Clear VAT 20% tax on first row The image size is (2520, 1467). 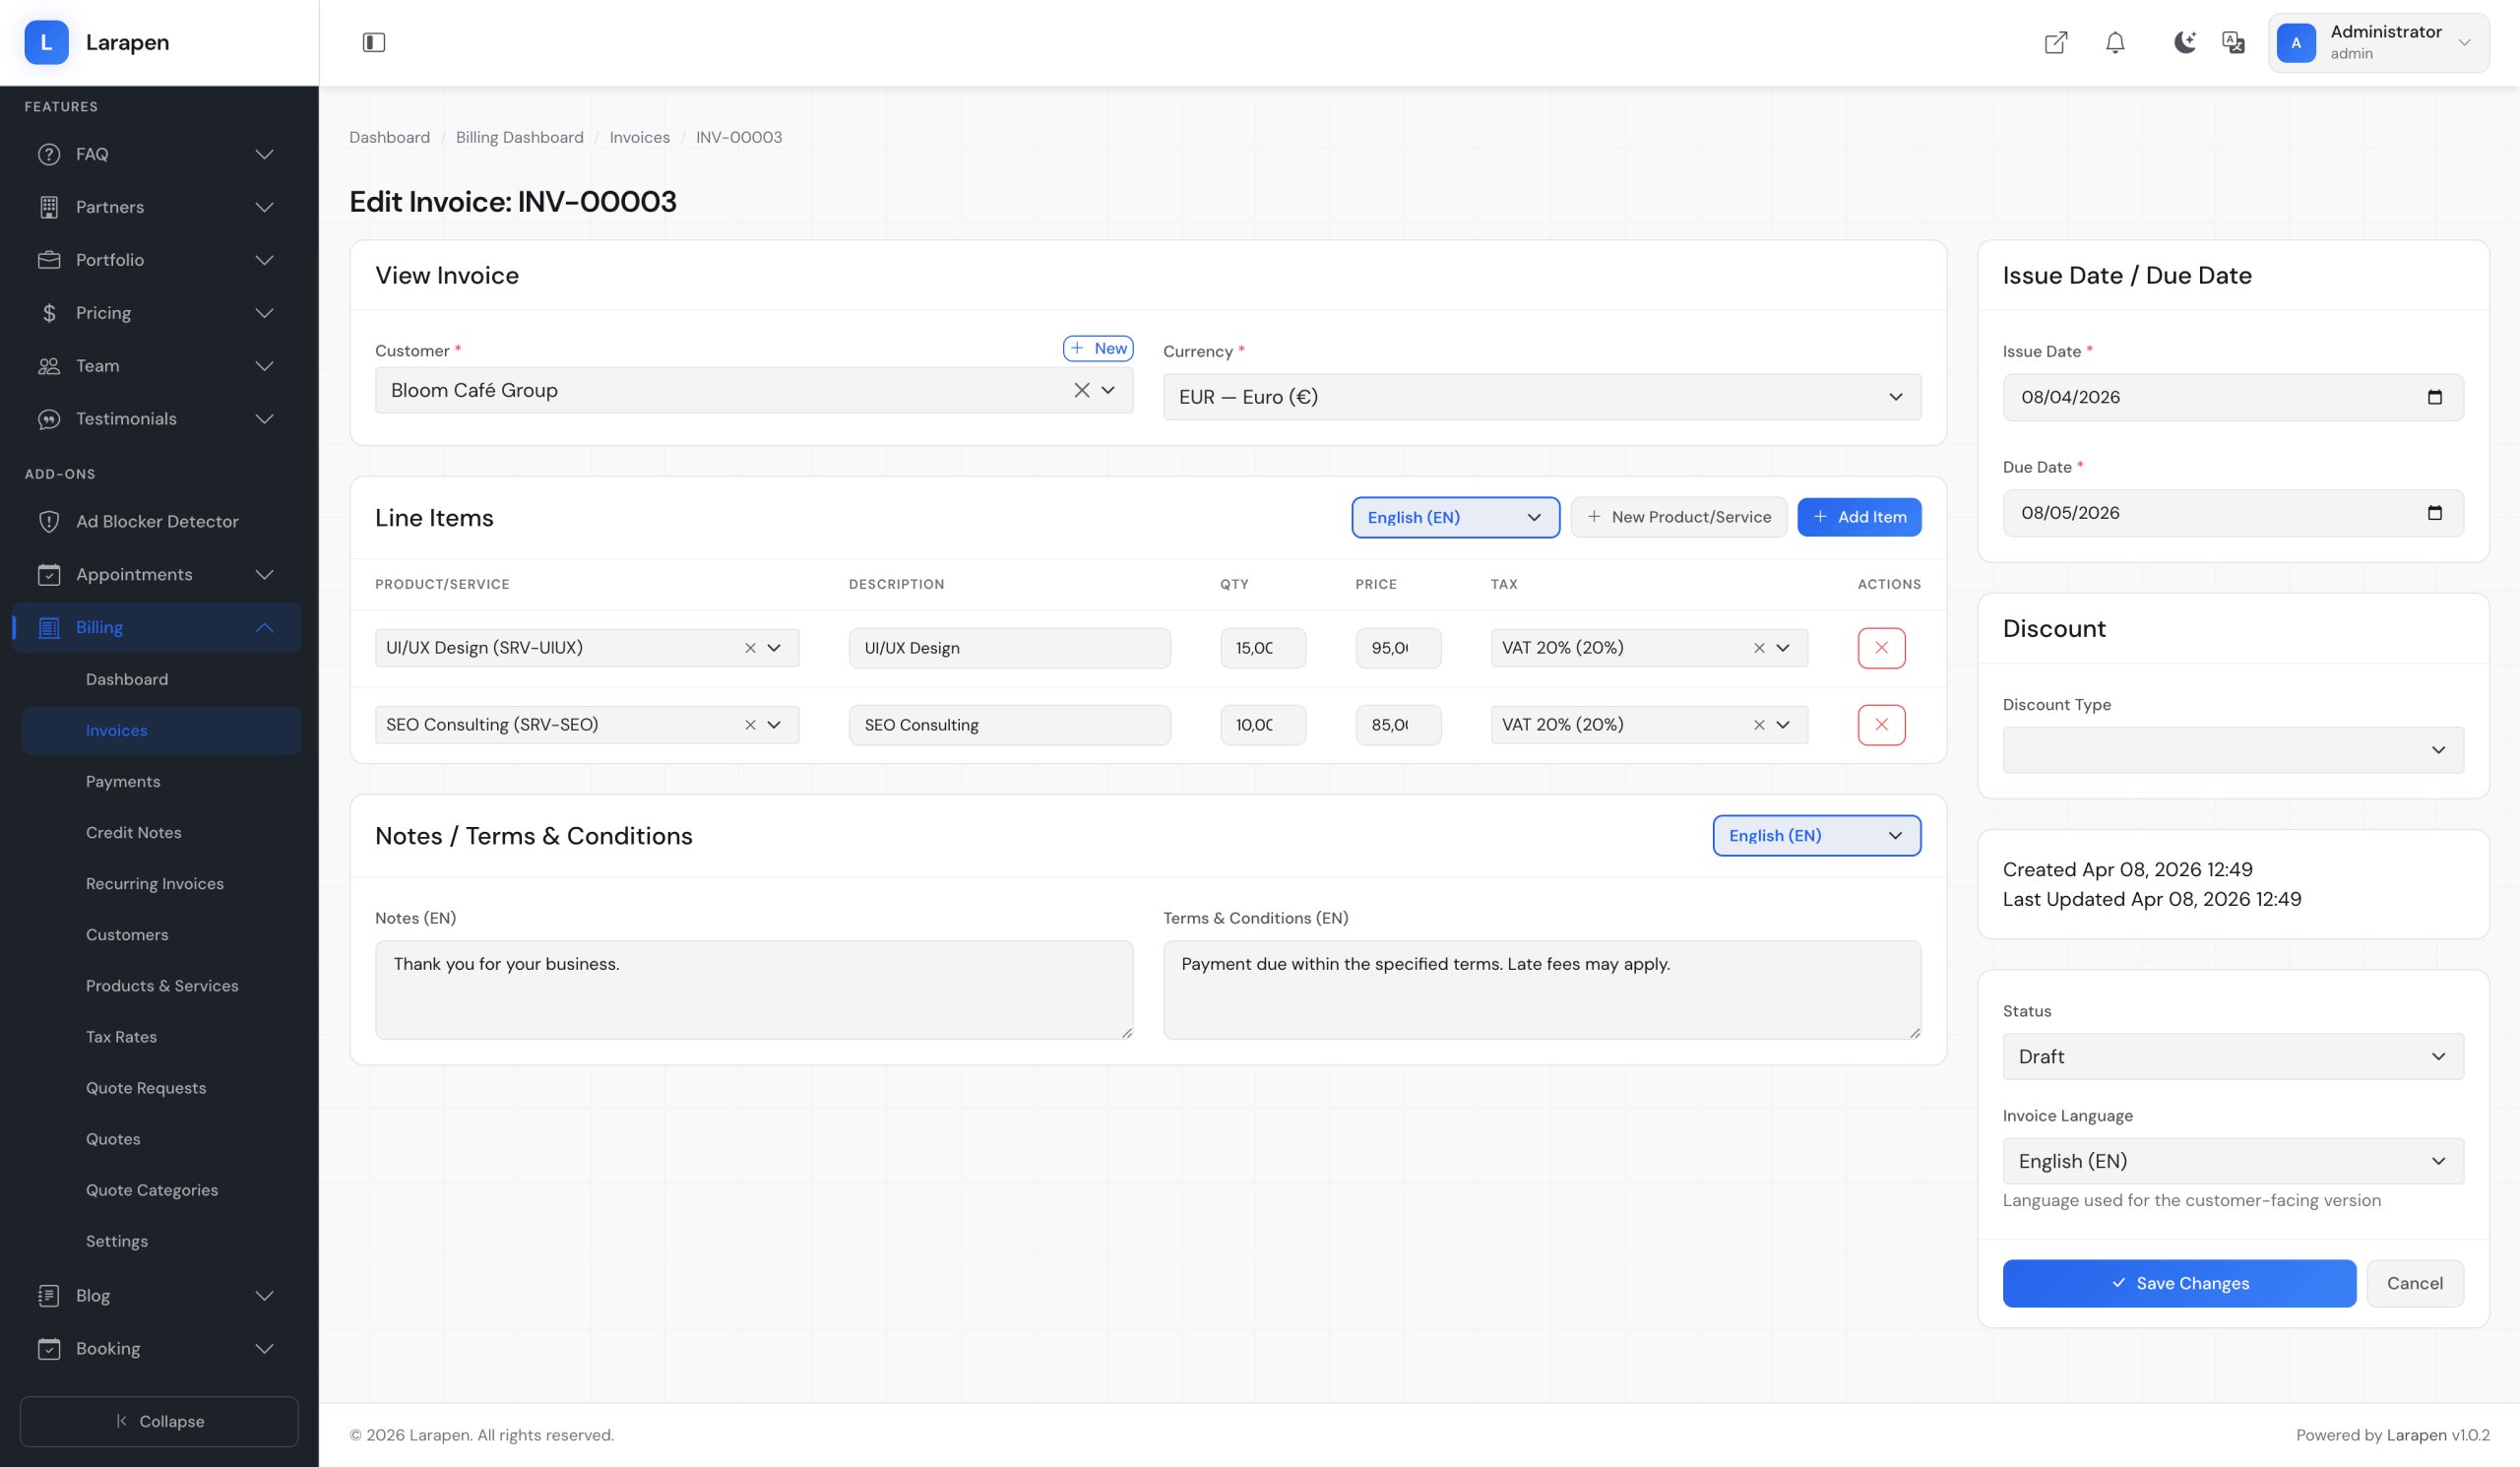point(1758,648)
